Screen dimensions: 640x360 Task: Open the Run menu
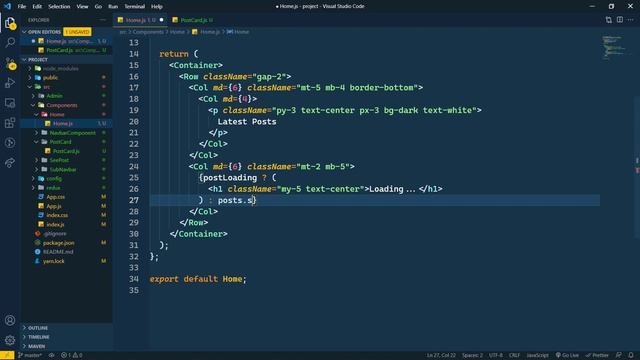click(x=113, y=7)
